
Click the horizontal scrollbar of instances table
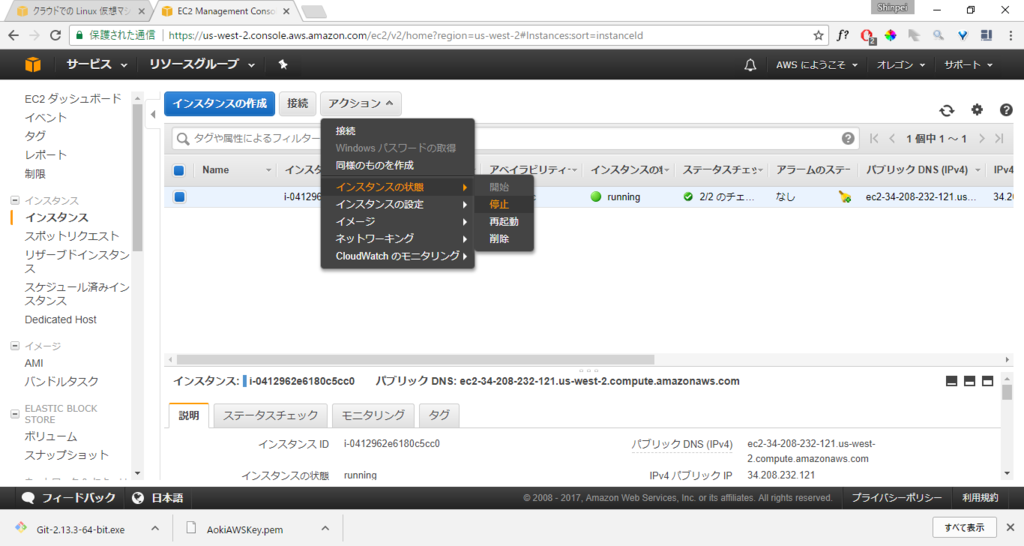(415, 359)
